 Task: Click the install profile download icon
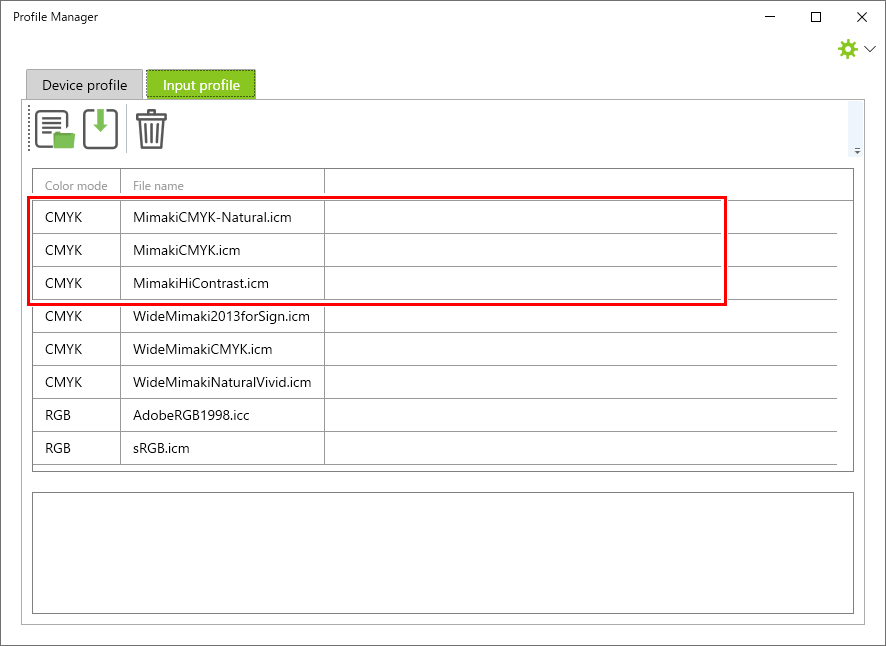coord(100,129)
